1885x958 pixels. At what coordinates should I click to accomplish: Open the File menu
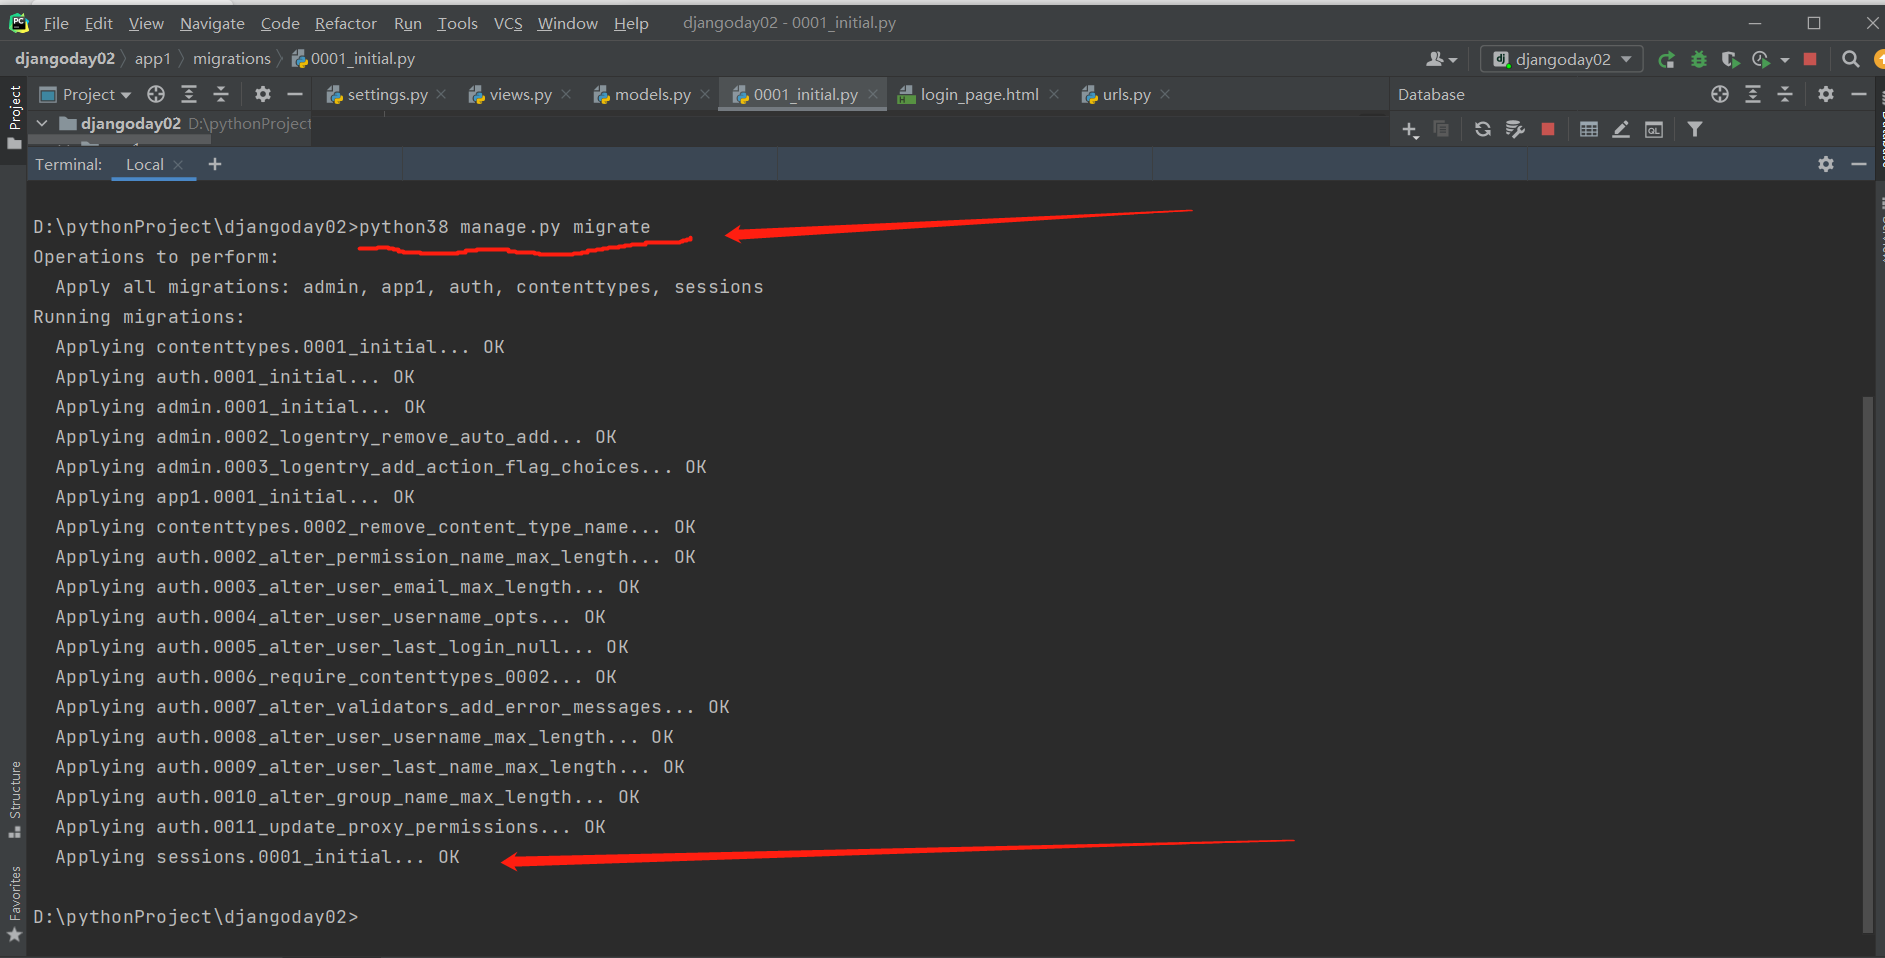[56, 23]
